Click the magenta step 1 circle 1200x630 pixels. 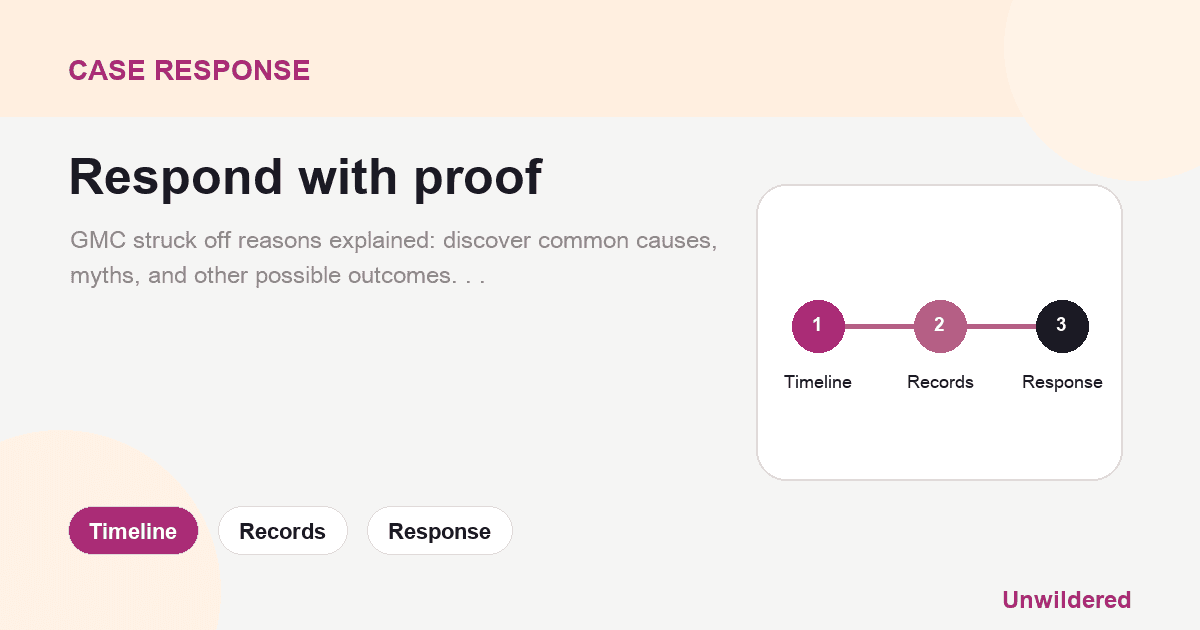coord(818,326)
